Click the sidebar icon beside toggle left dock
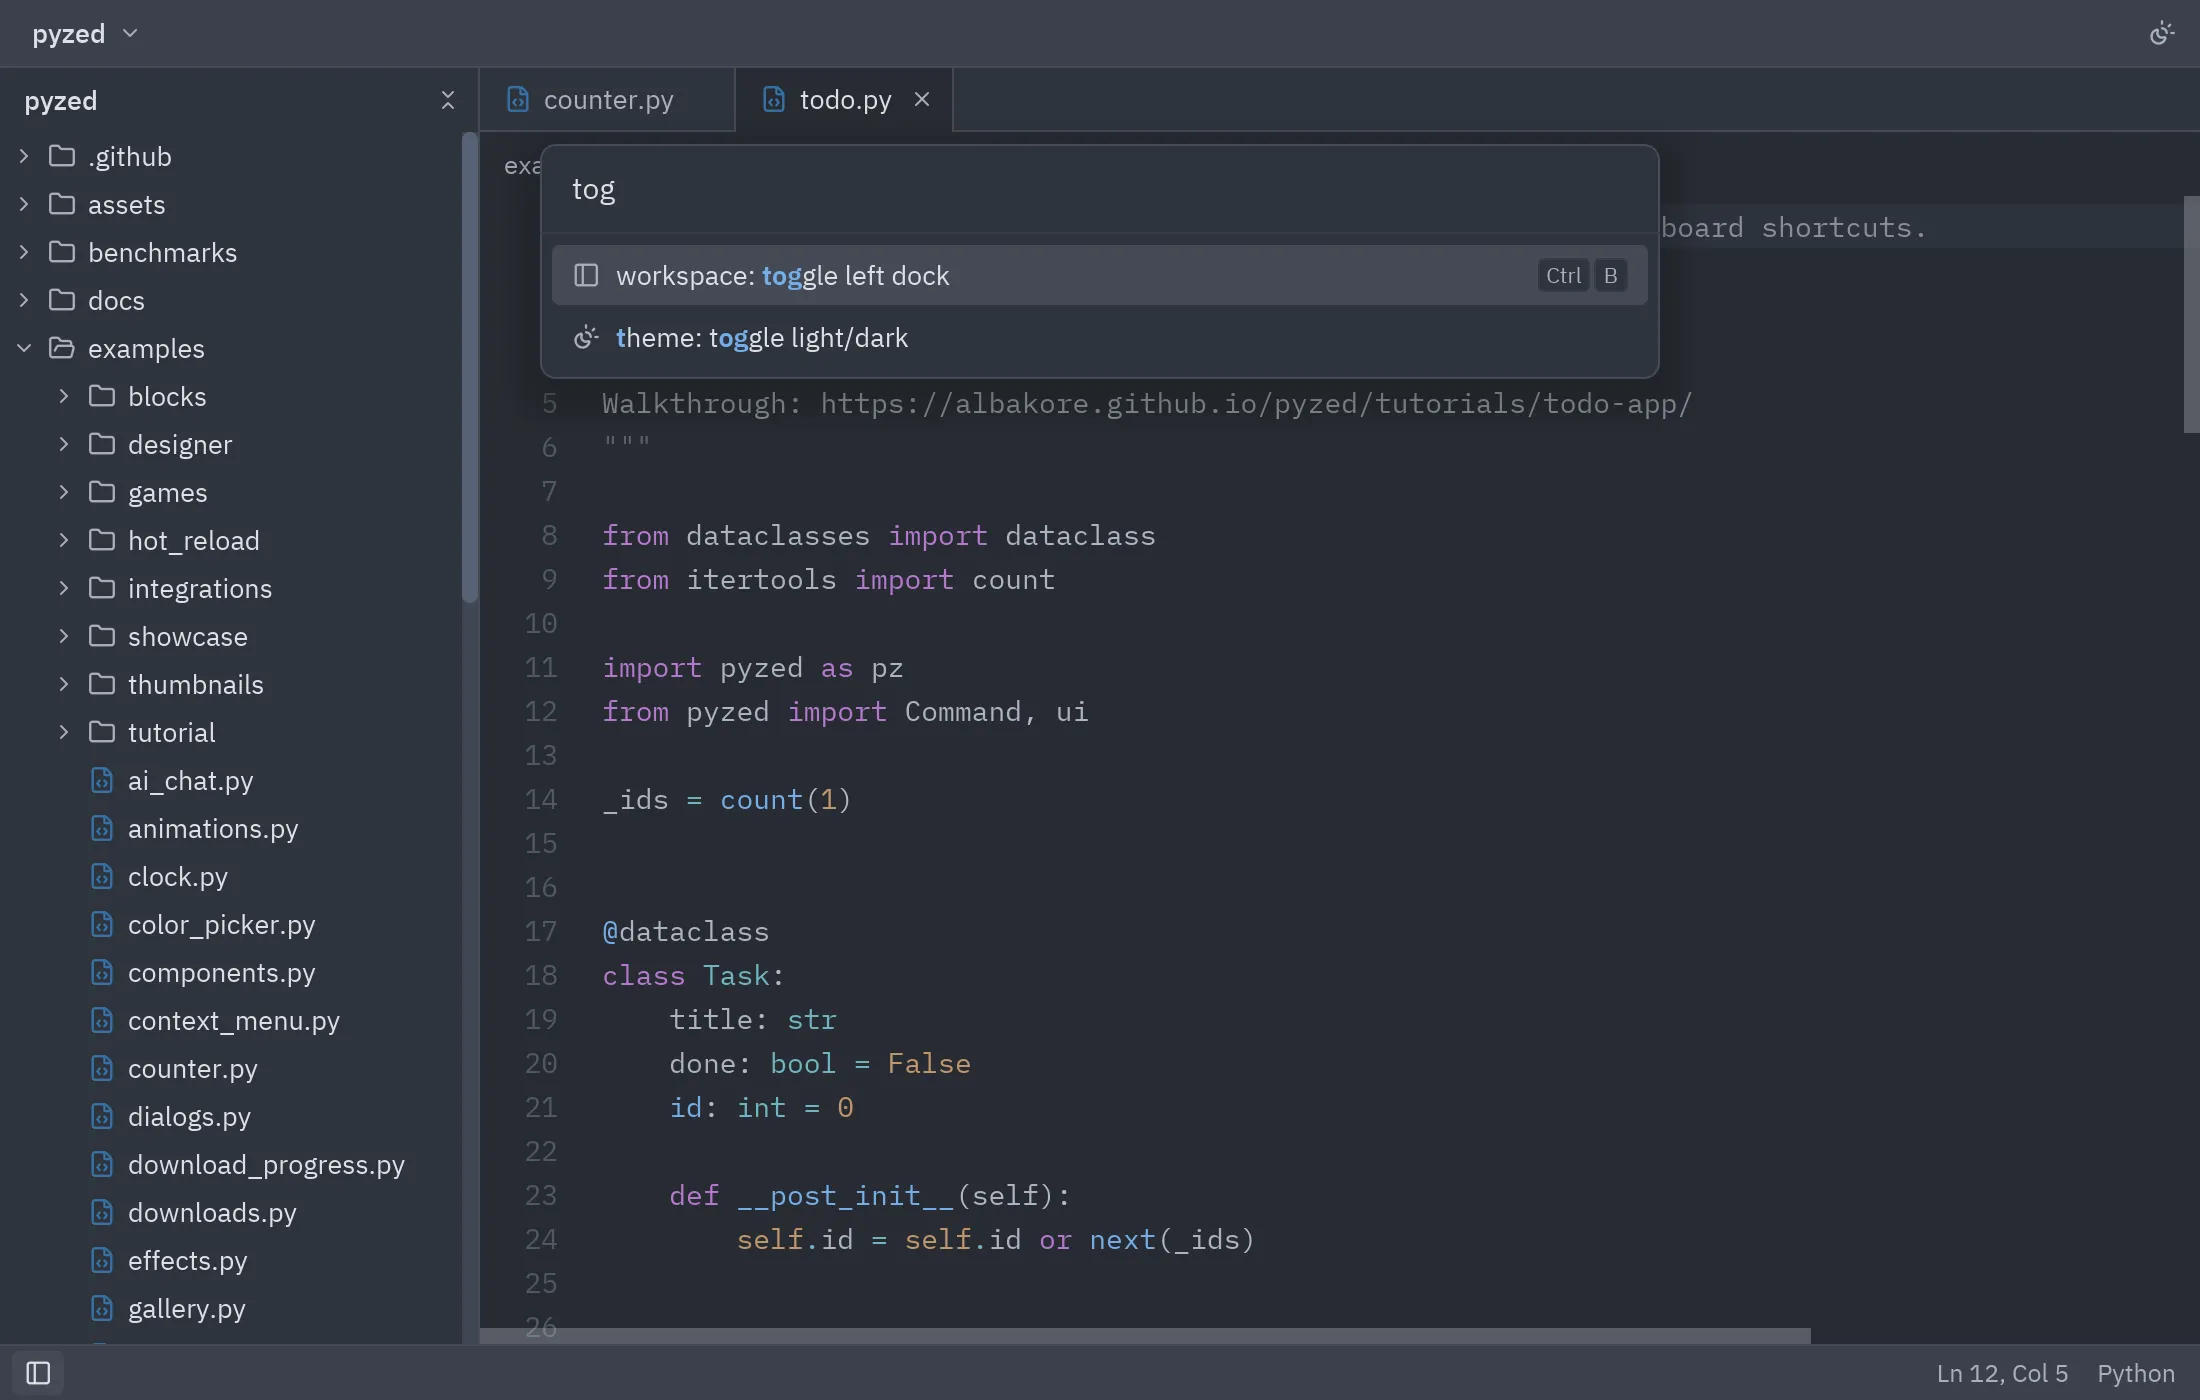 [586, 275]
